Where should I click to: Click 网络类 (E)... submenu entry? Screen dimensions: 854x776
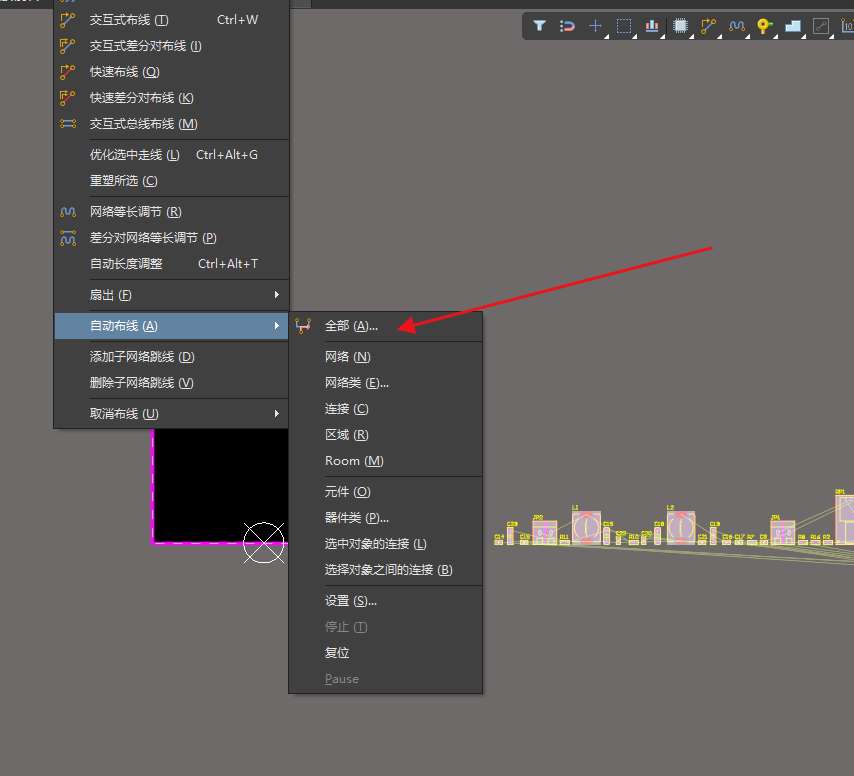pyautogui.click(x=386, y=383)
